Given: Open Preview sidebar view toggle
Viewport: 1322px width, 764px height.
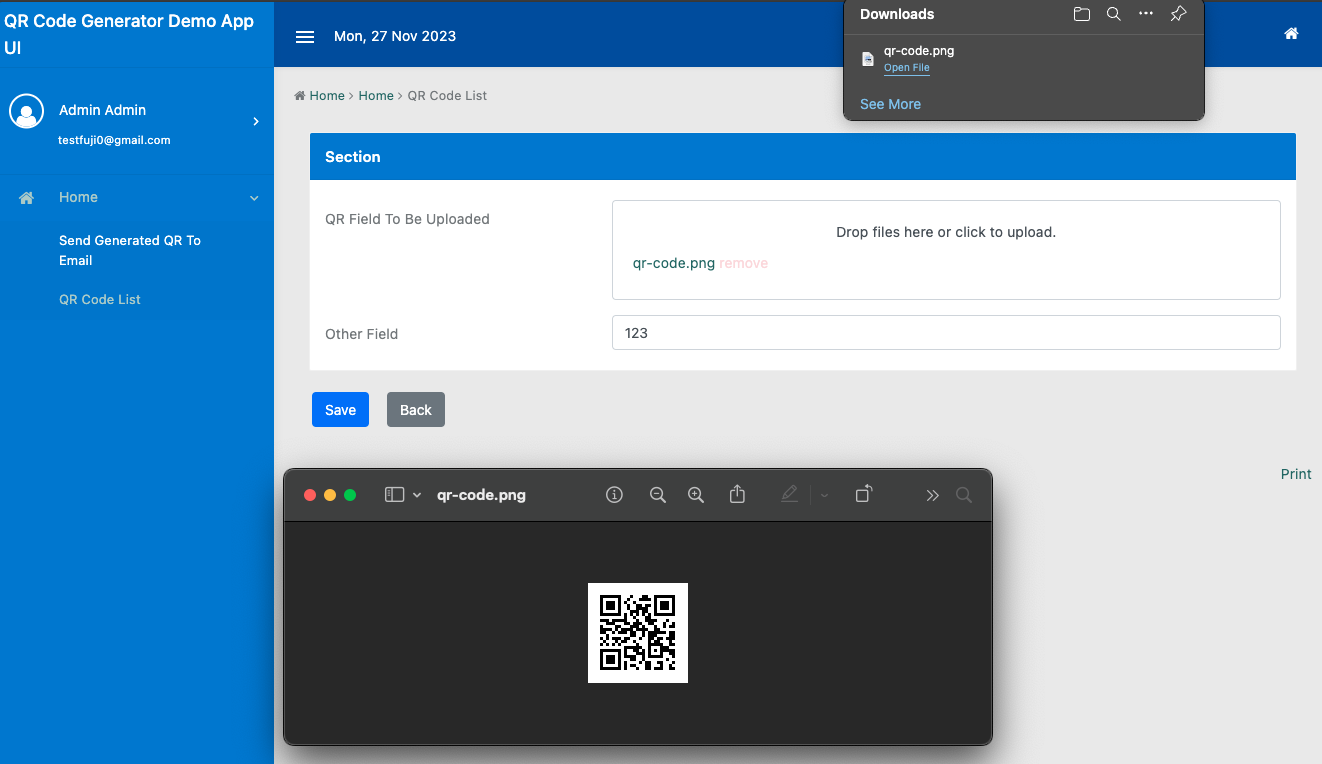Looking at the screenshot, I should [x=394, y=495].
